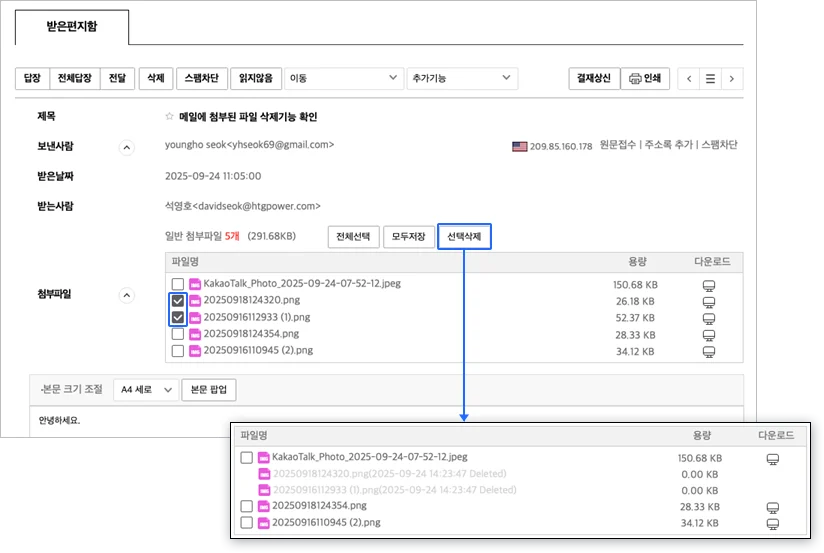Collapse the 첨부파일 attachment section
The width and height of the screenshot is (824, 553).
pos(126,295)
